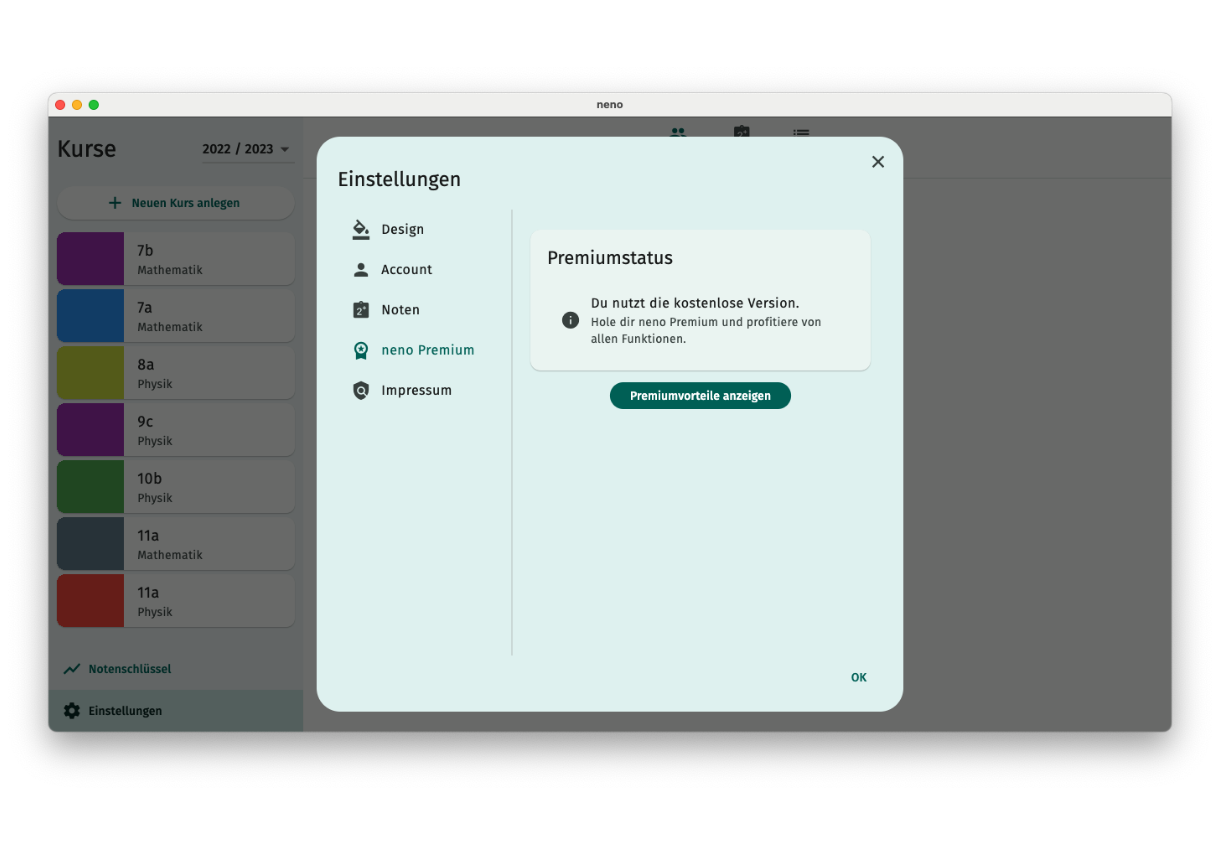Click the yellow minimize window button
Viewport: 1220px width, 855px height.
click(77, 105)
